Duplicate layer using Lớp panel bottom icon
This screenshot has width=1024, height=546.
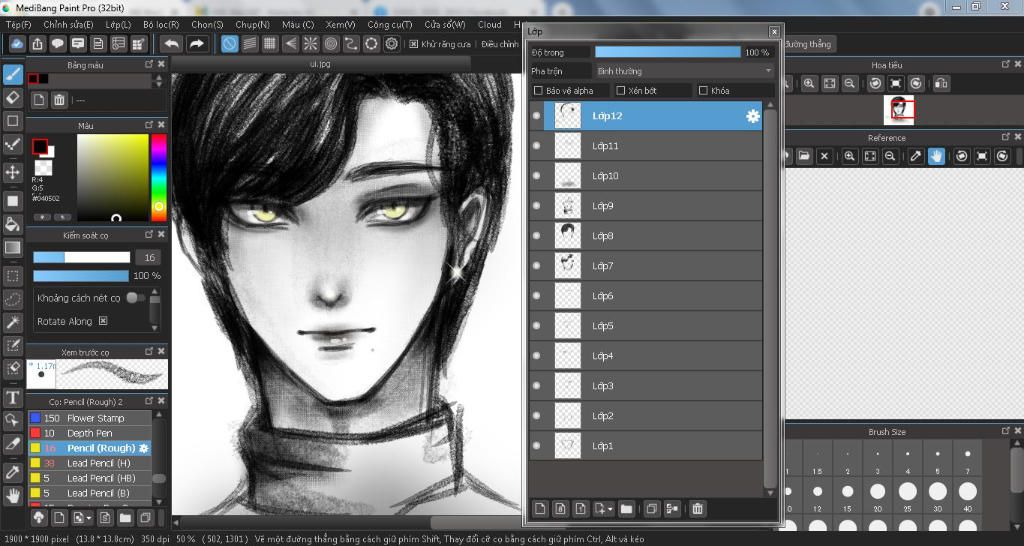[x=650, y=509]
